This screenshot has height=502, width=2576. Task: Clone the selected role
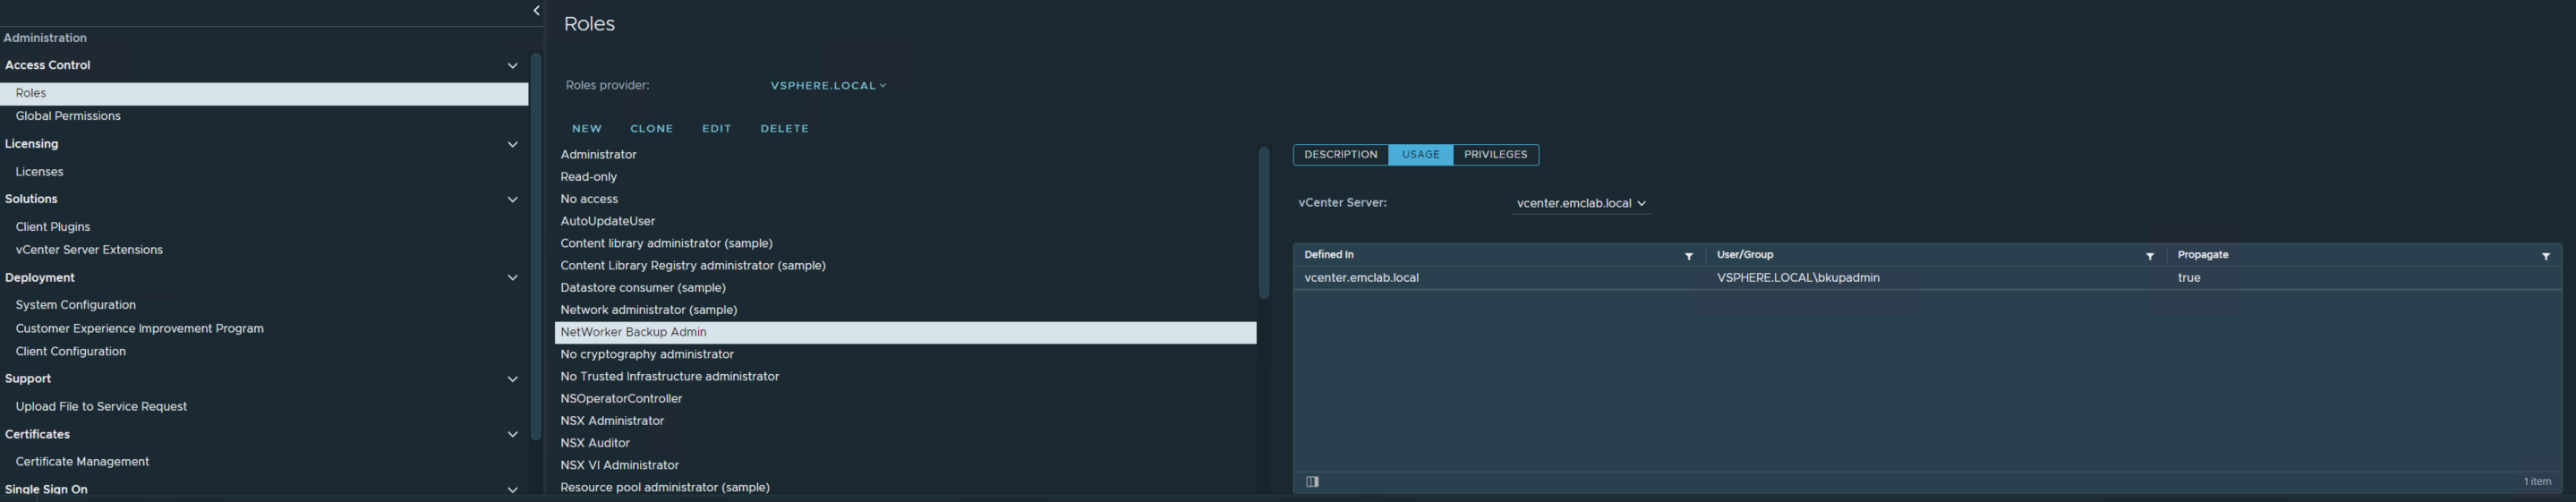pos(651,129)
